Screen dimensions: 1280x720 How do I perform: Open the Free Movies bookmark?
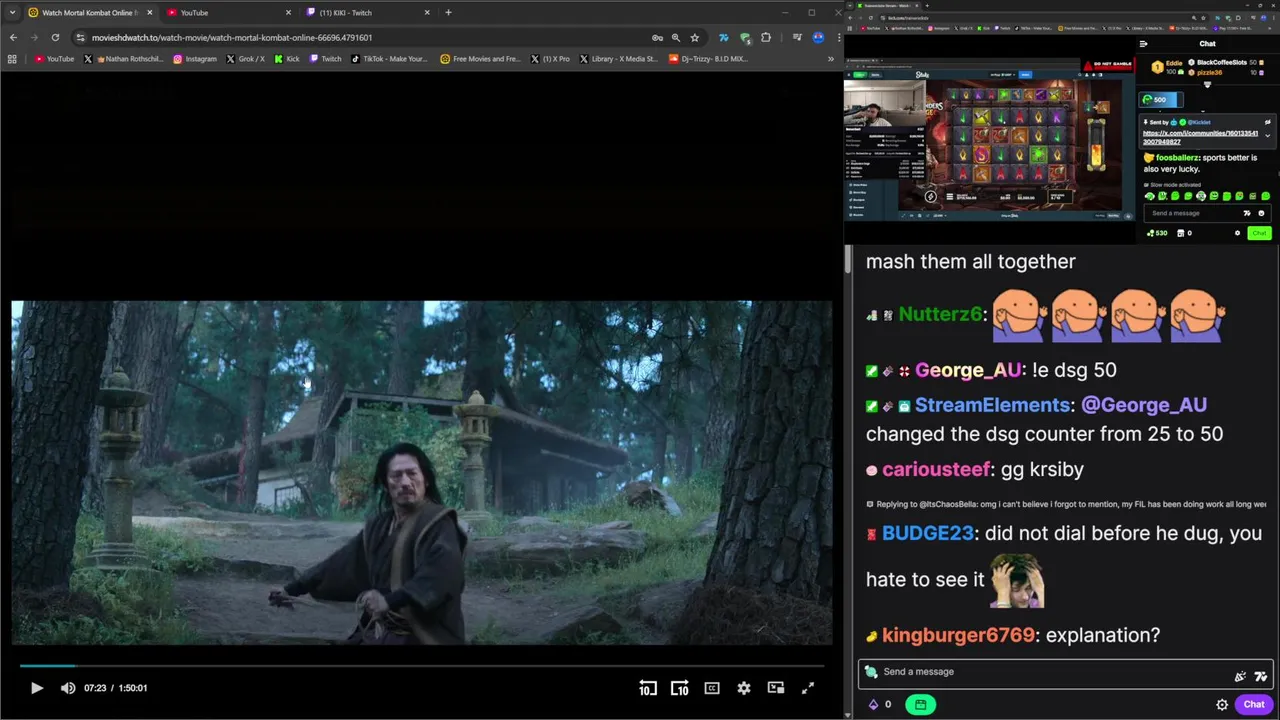(x=480, y=59)
